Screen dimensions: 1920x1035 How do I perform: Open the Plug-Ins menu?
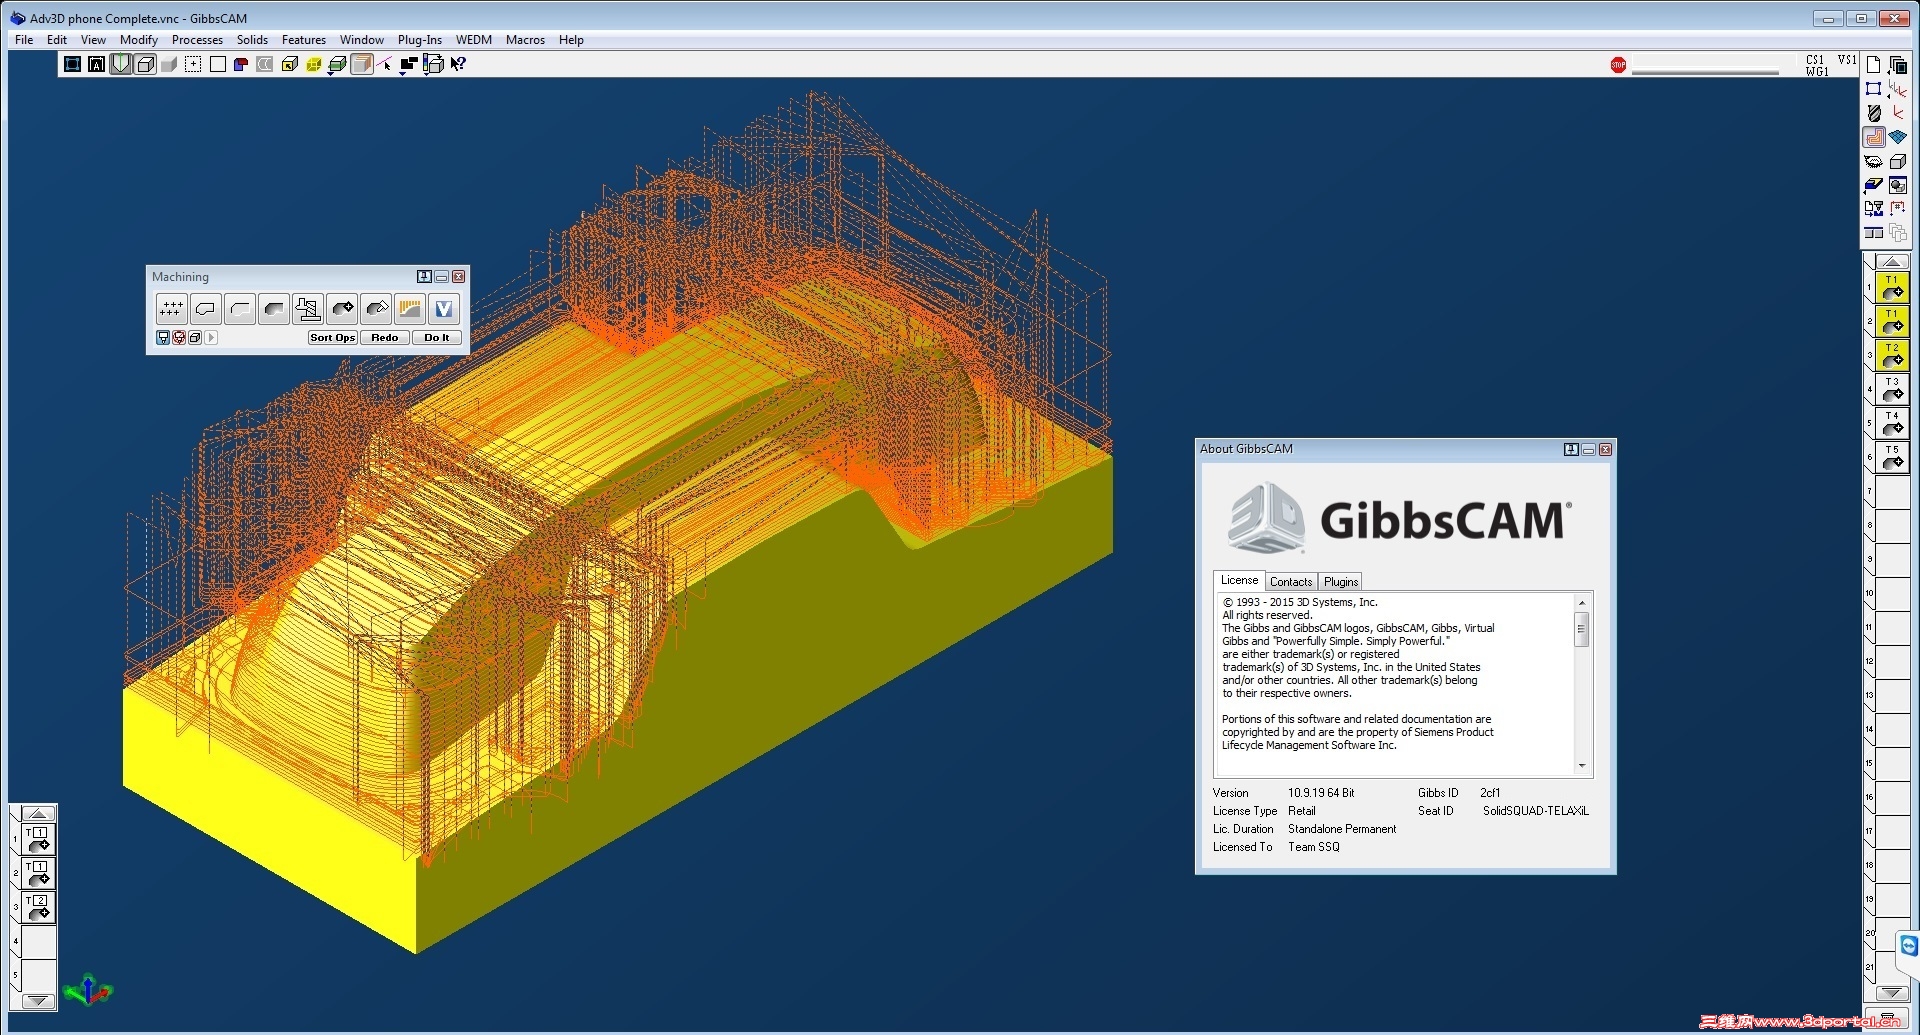pos(420,40)
